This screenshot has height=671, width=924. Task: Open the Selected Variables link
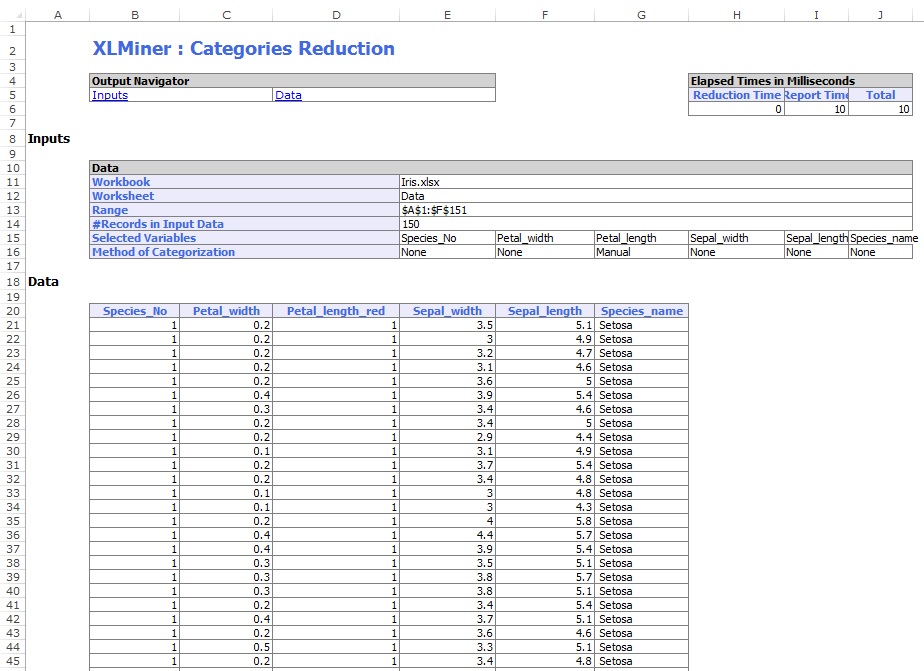143,238
